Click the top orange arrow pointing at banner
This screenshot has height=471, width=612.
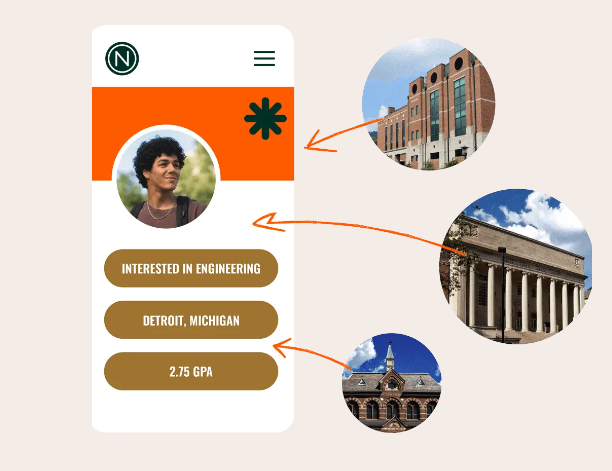343,135
